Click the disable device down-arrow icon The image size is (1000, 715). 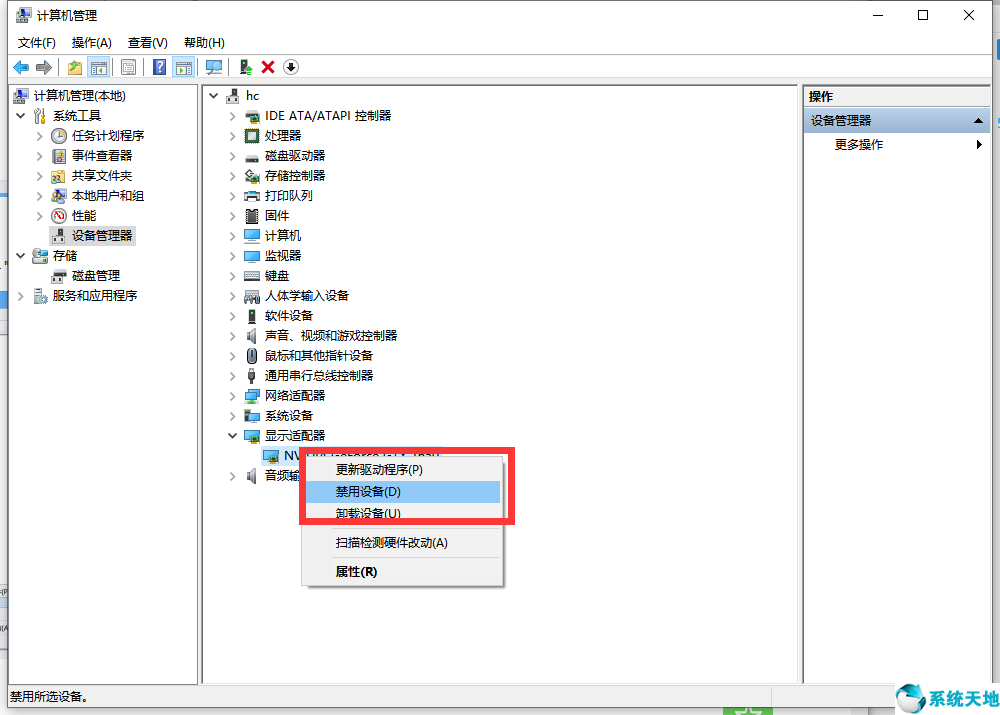coord(290,67)
